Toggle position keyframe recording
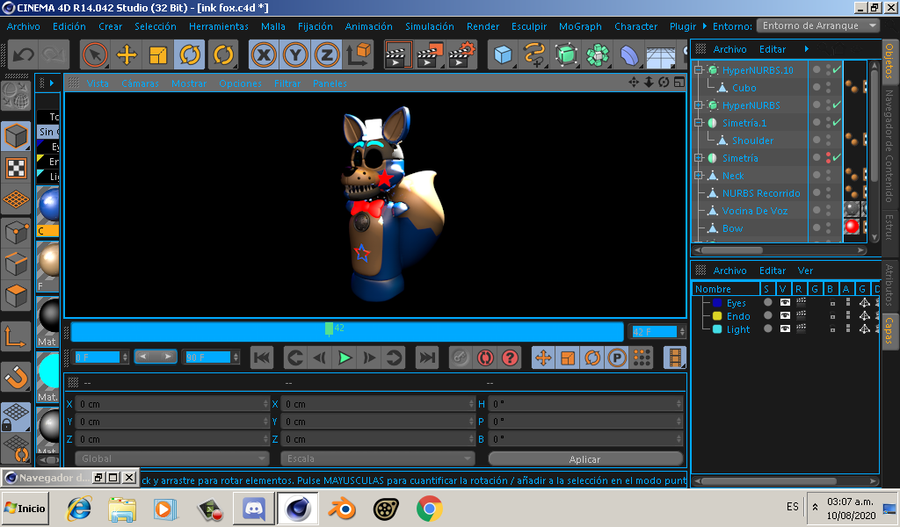900x527 pixels. [543, 358]
